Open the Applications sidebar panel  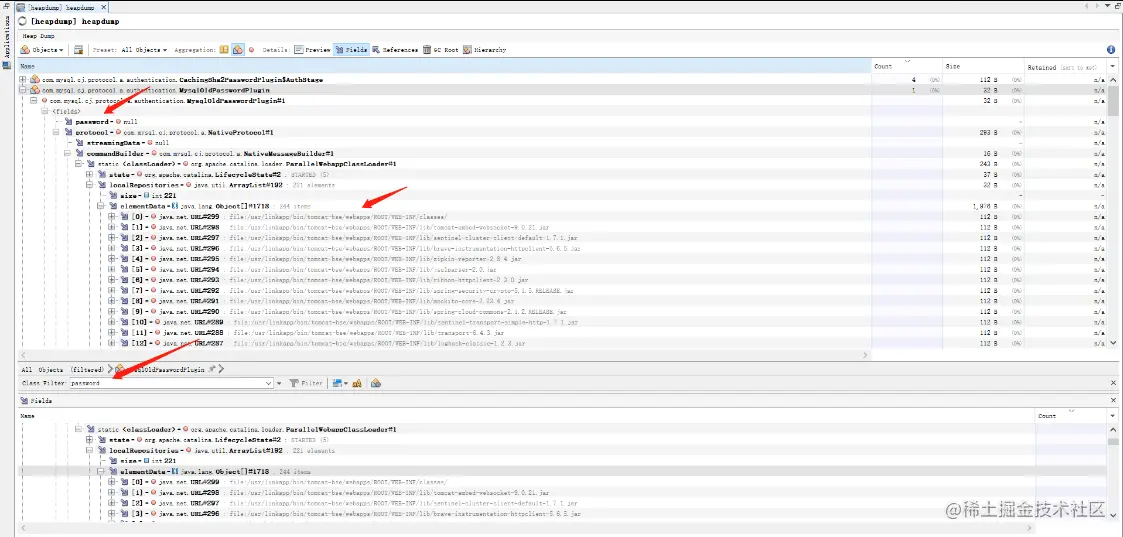pyautogui.click(x=6, y=36)
